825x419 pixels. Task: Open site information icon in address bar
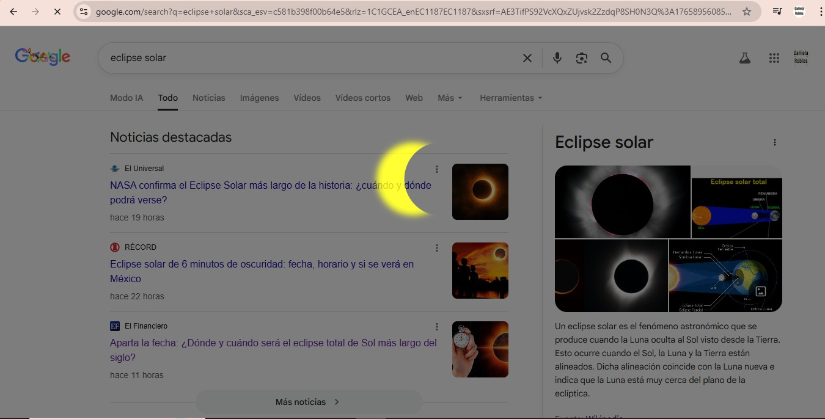[x=84, y=12]
